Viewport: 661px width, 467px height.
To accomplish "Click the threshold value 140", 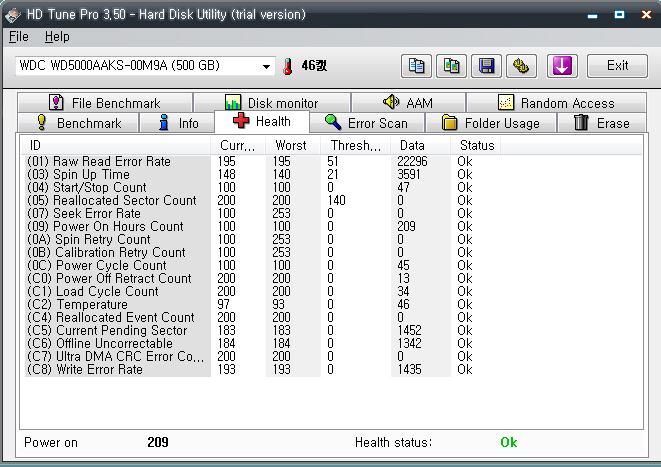I will [336, 201].
